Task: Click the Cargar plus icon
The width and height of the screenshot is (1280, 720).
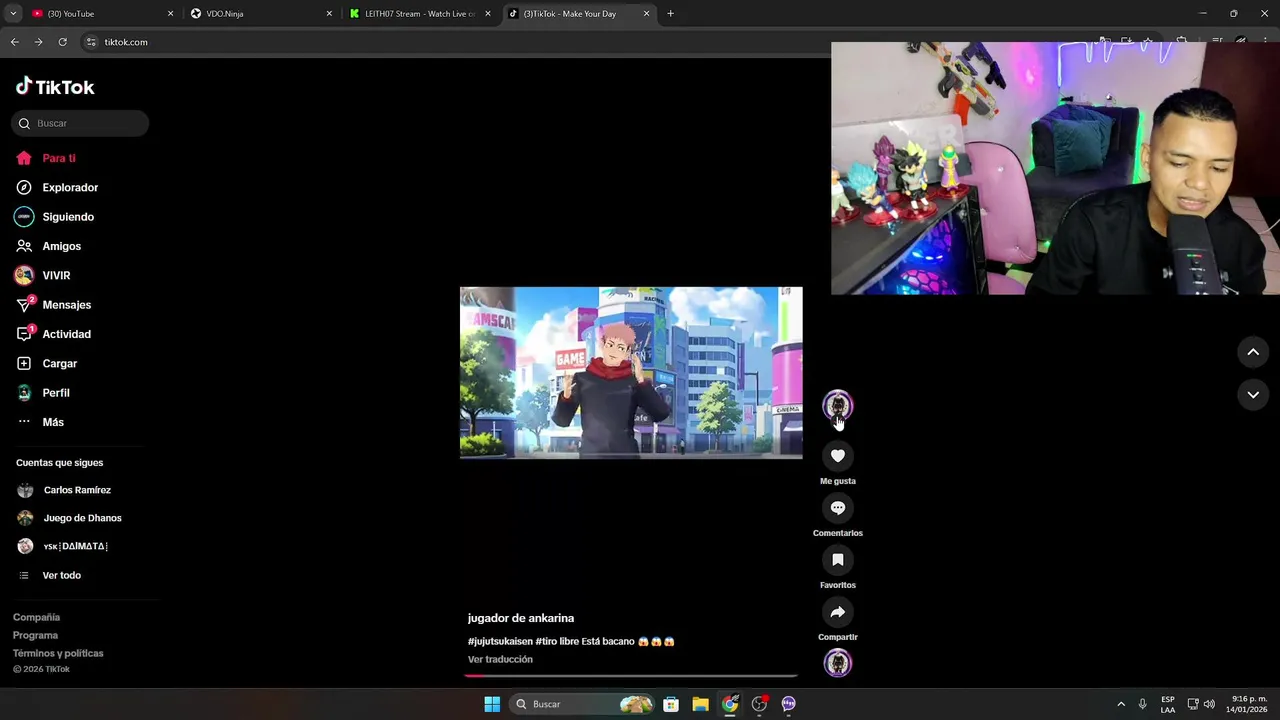Action: (24, 363)
